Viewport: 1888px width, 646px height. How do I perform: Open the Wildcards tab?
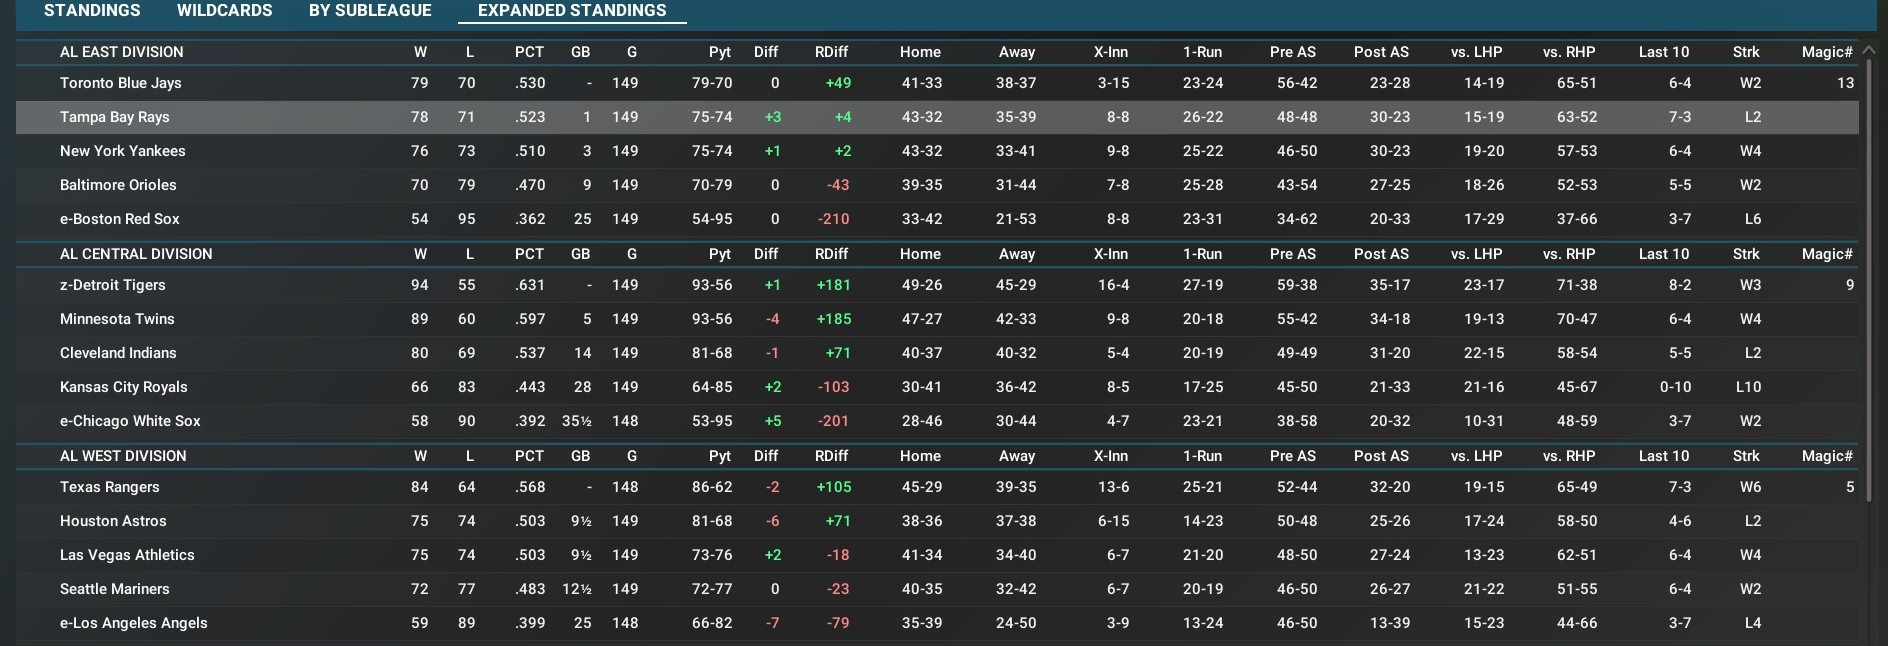pyautogui.click(x=224, y=11)
